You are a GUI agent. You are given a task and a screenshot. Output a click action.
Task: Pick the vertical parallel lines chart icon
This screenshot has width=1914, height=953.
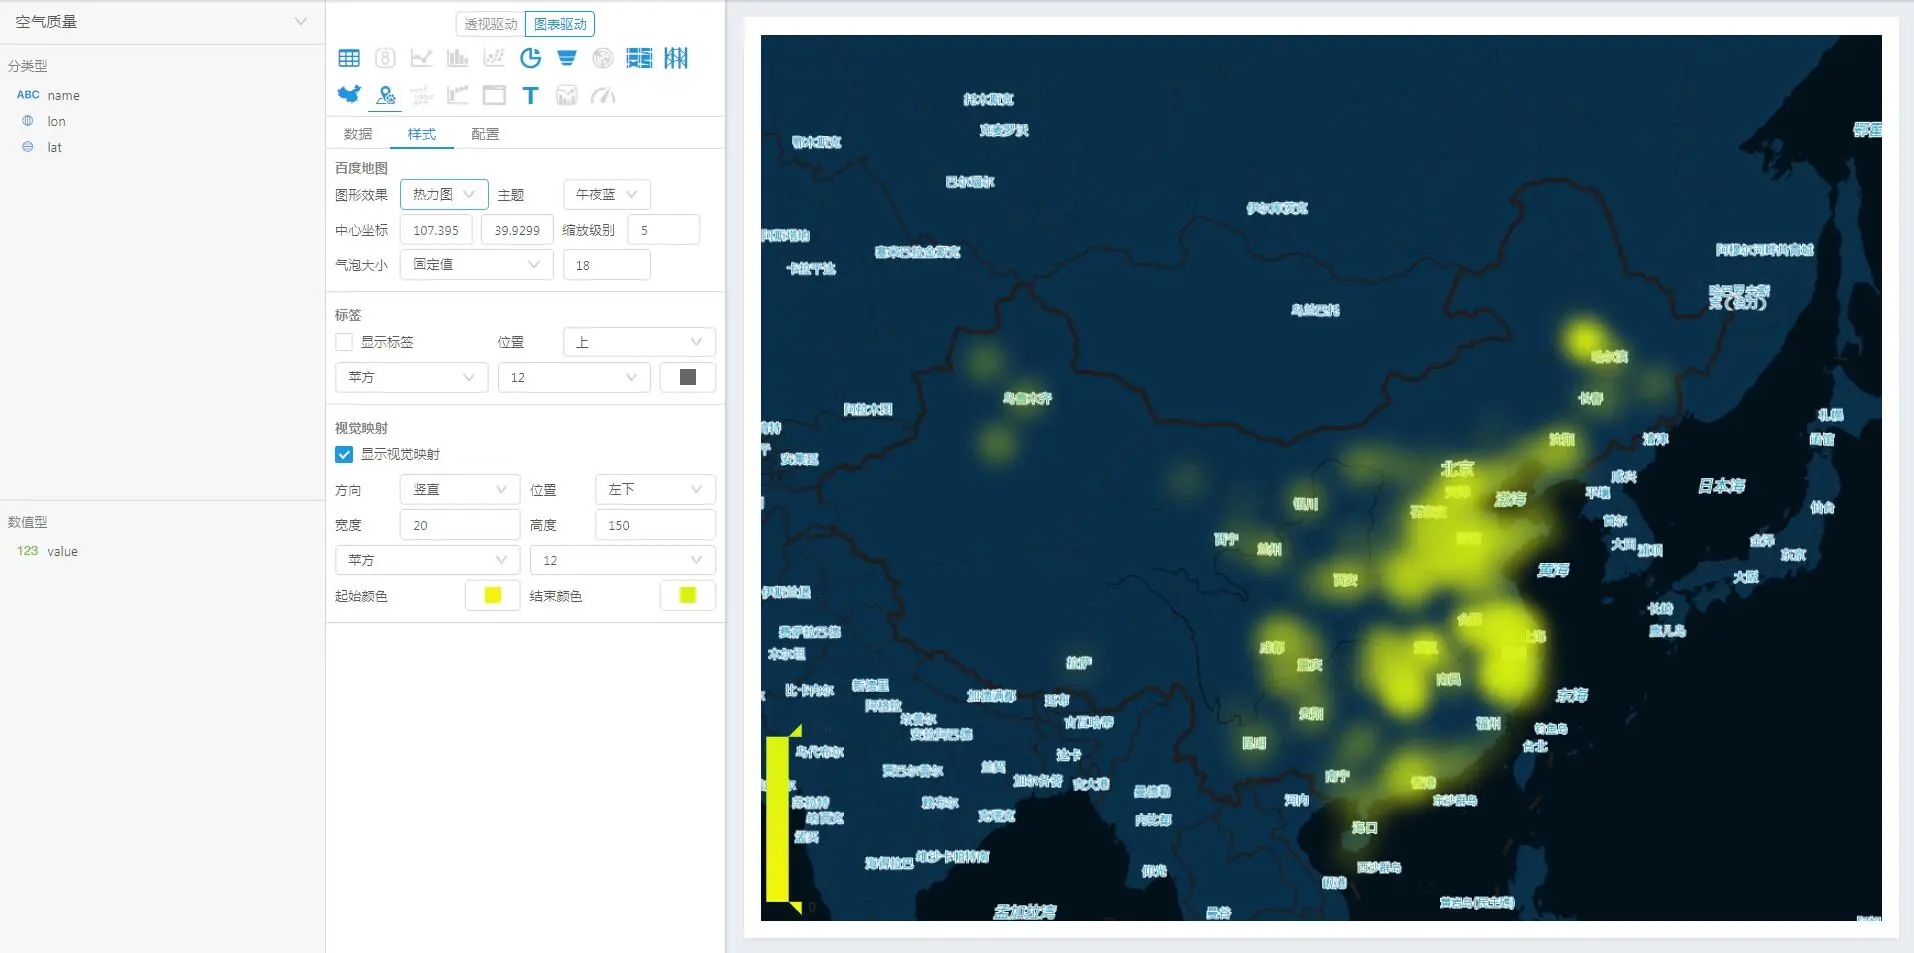676,58
